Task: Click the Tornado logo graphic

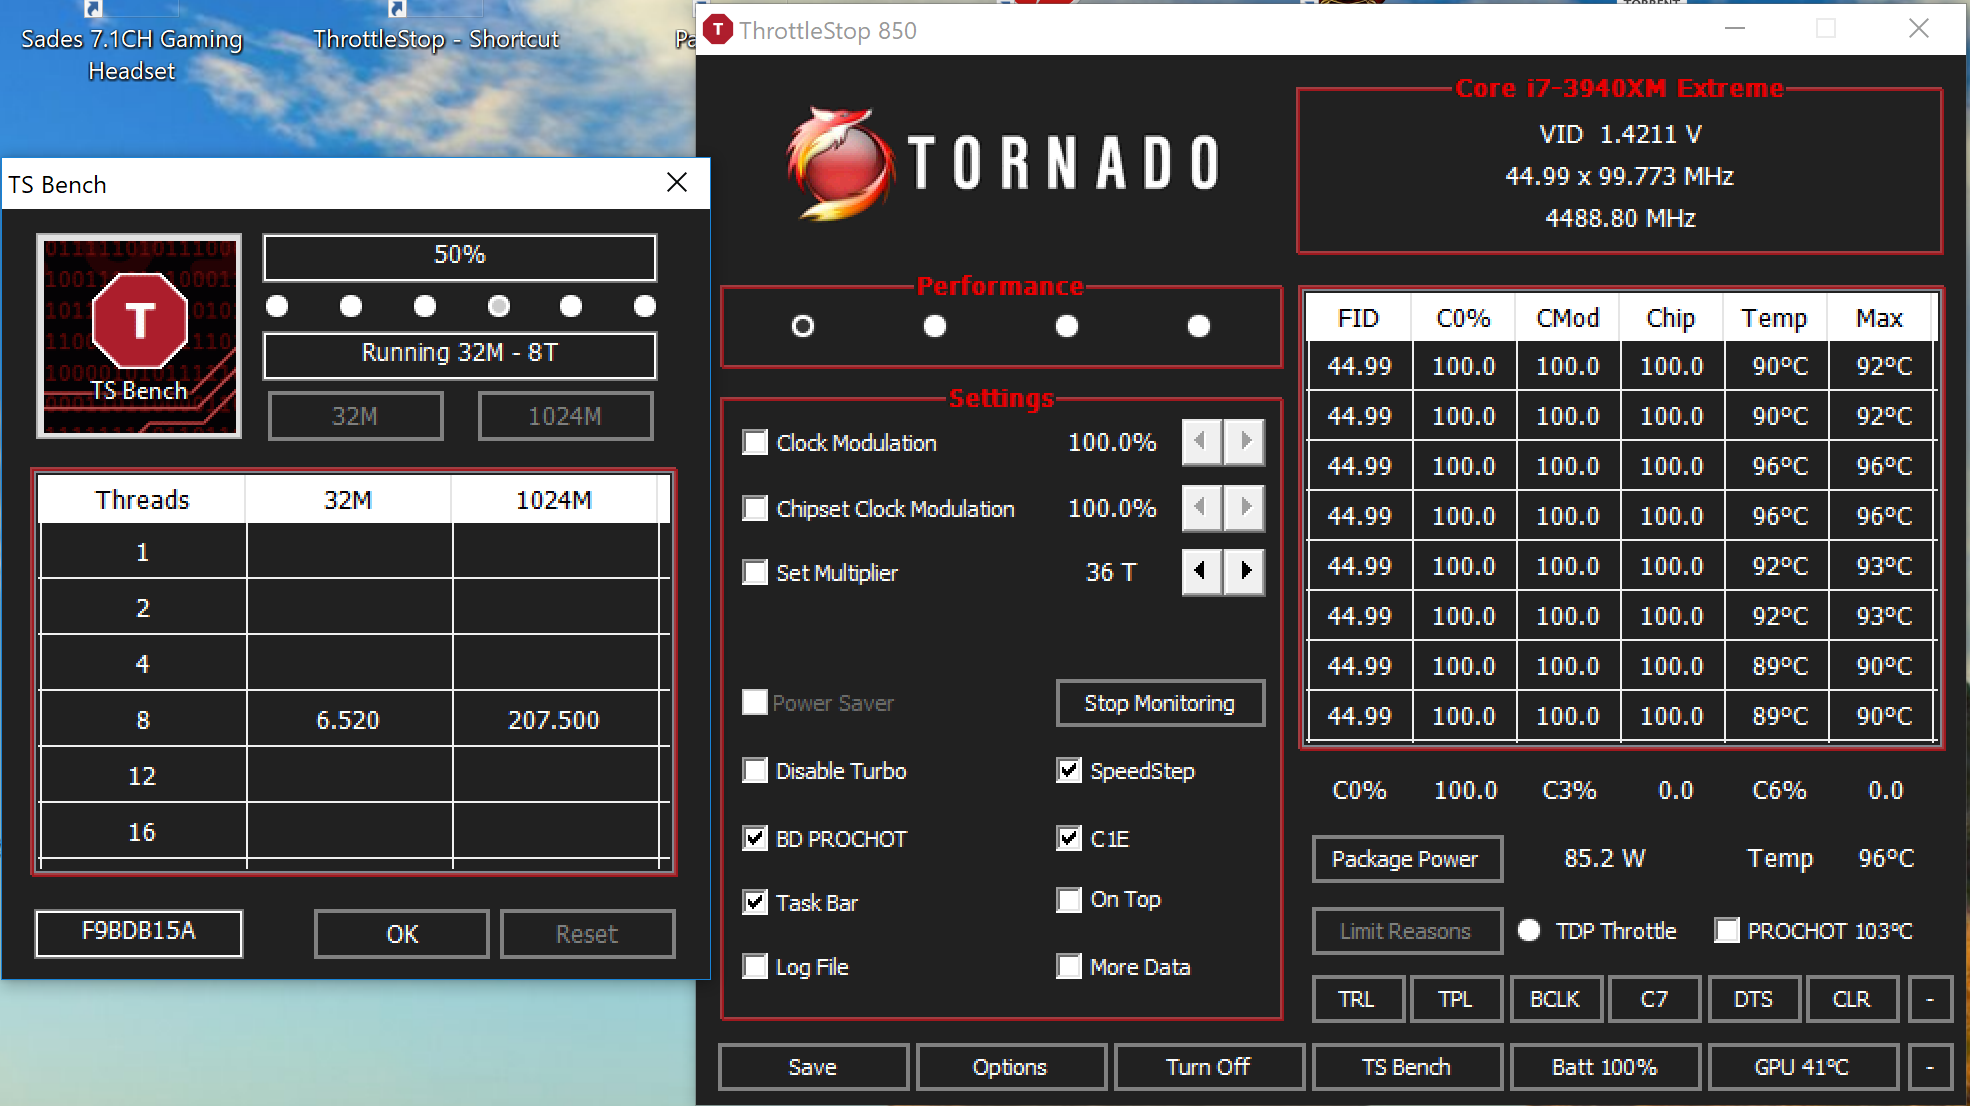Action: tap(1003, 163)
